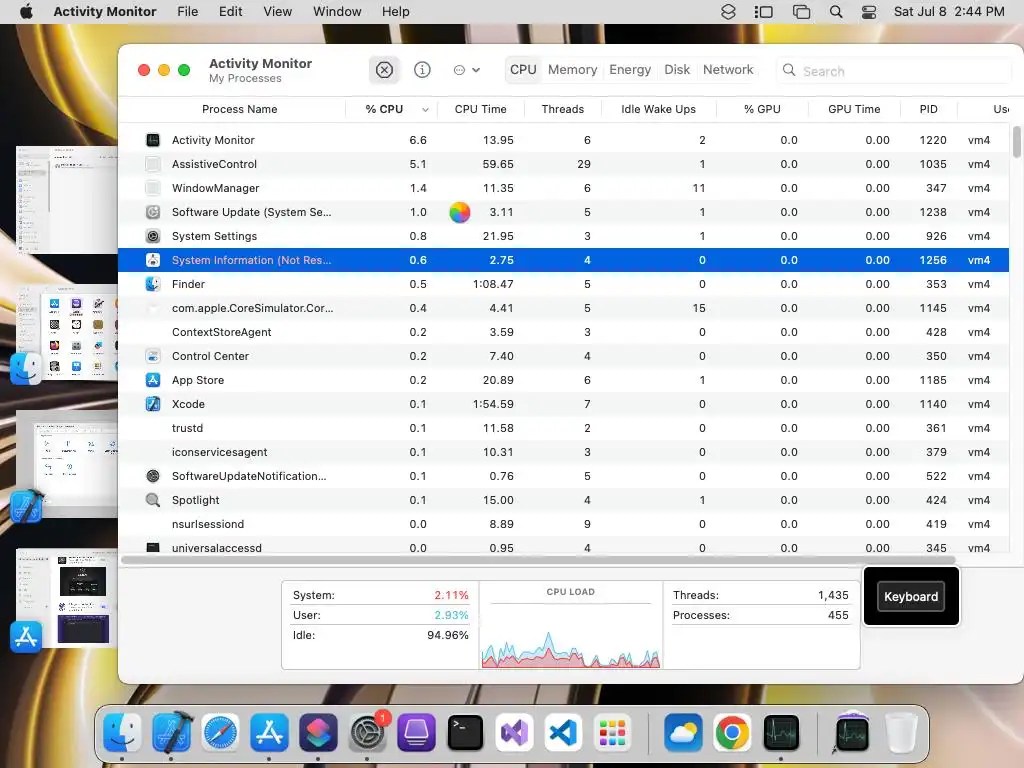Screen dimensions: 1024x768
Task: Open Visual Studio Code from the Dock
Action: 563,733
